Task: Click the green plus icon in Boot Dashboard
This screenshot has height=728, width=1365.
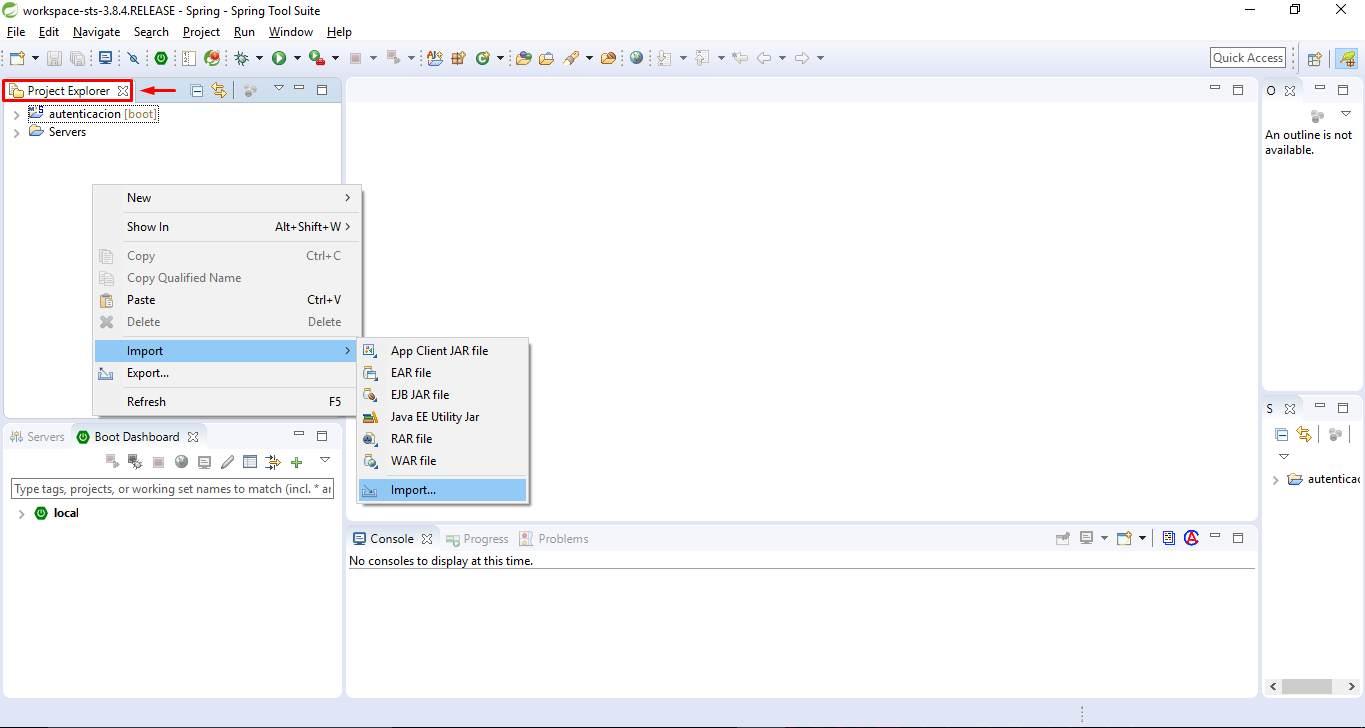Action: click(x=296, y=462)
